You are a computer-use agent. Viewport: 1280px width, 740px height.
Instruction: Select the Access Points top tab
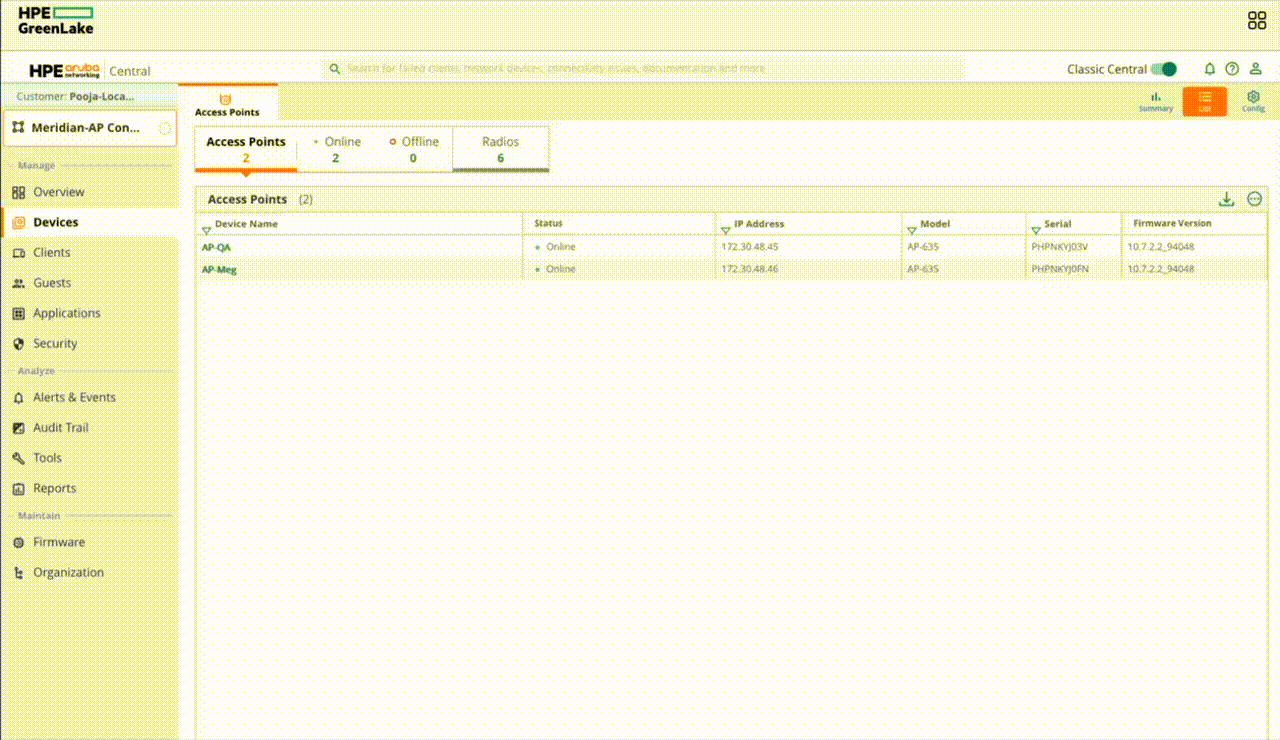pyautogui.click(x=227, y=103)
